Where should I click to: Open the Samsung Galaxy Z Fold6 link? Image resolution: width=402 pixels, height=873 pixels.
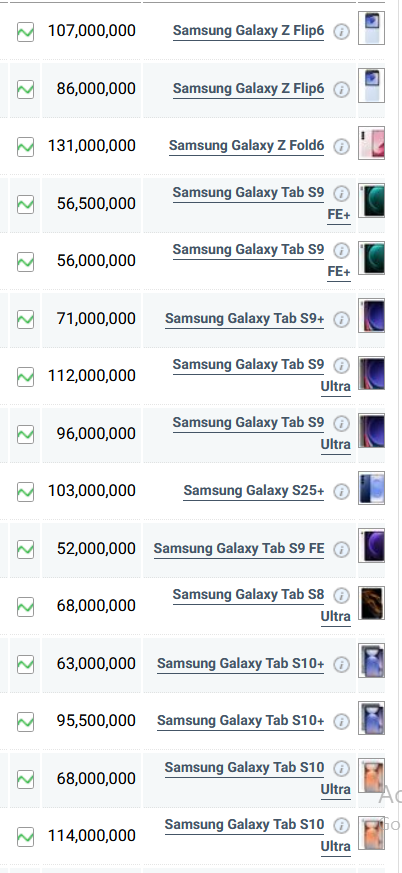click(x=246, y=146)
